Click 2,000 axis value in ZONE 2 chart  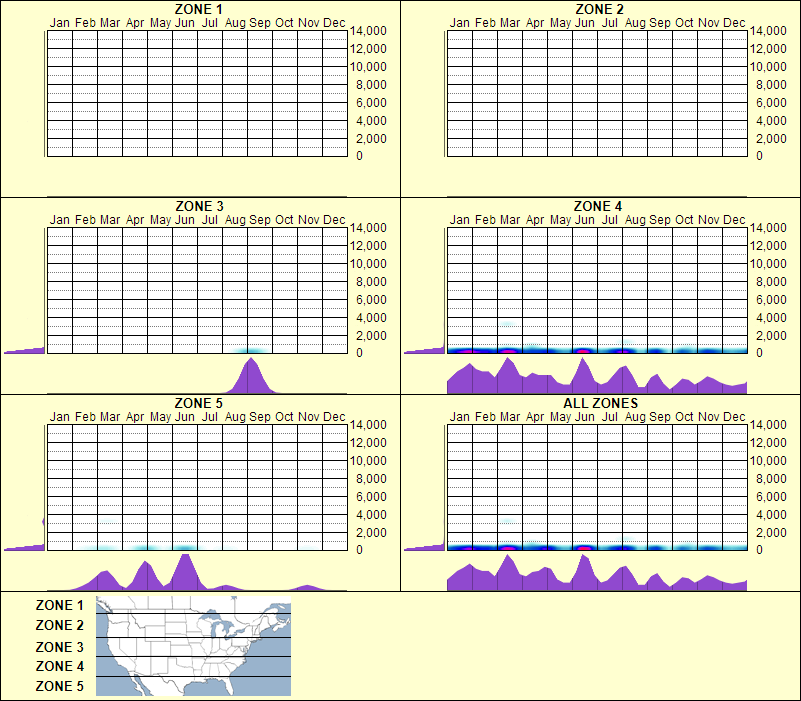click(x=771, y=138)
